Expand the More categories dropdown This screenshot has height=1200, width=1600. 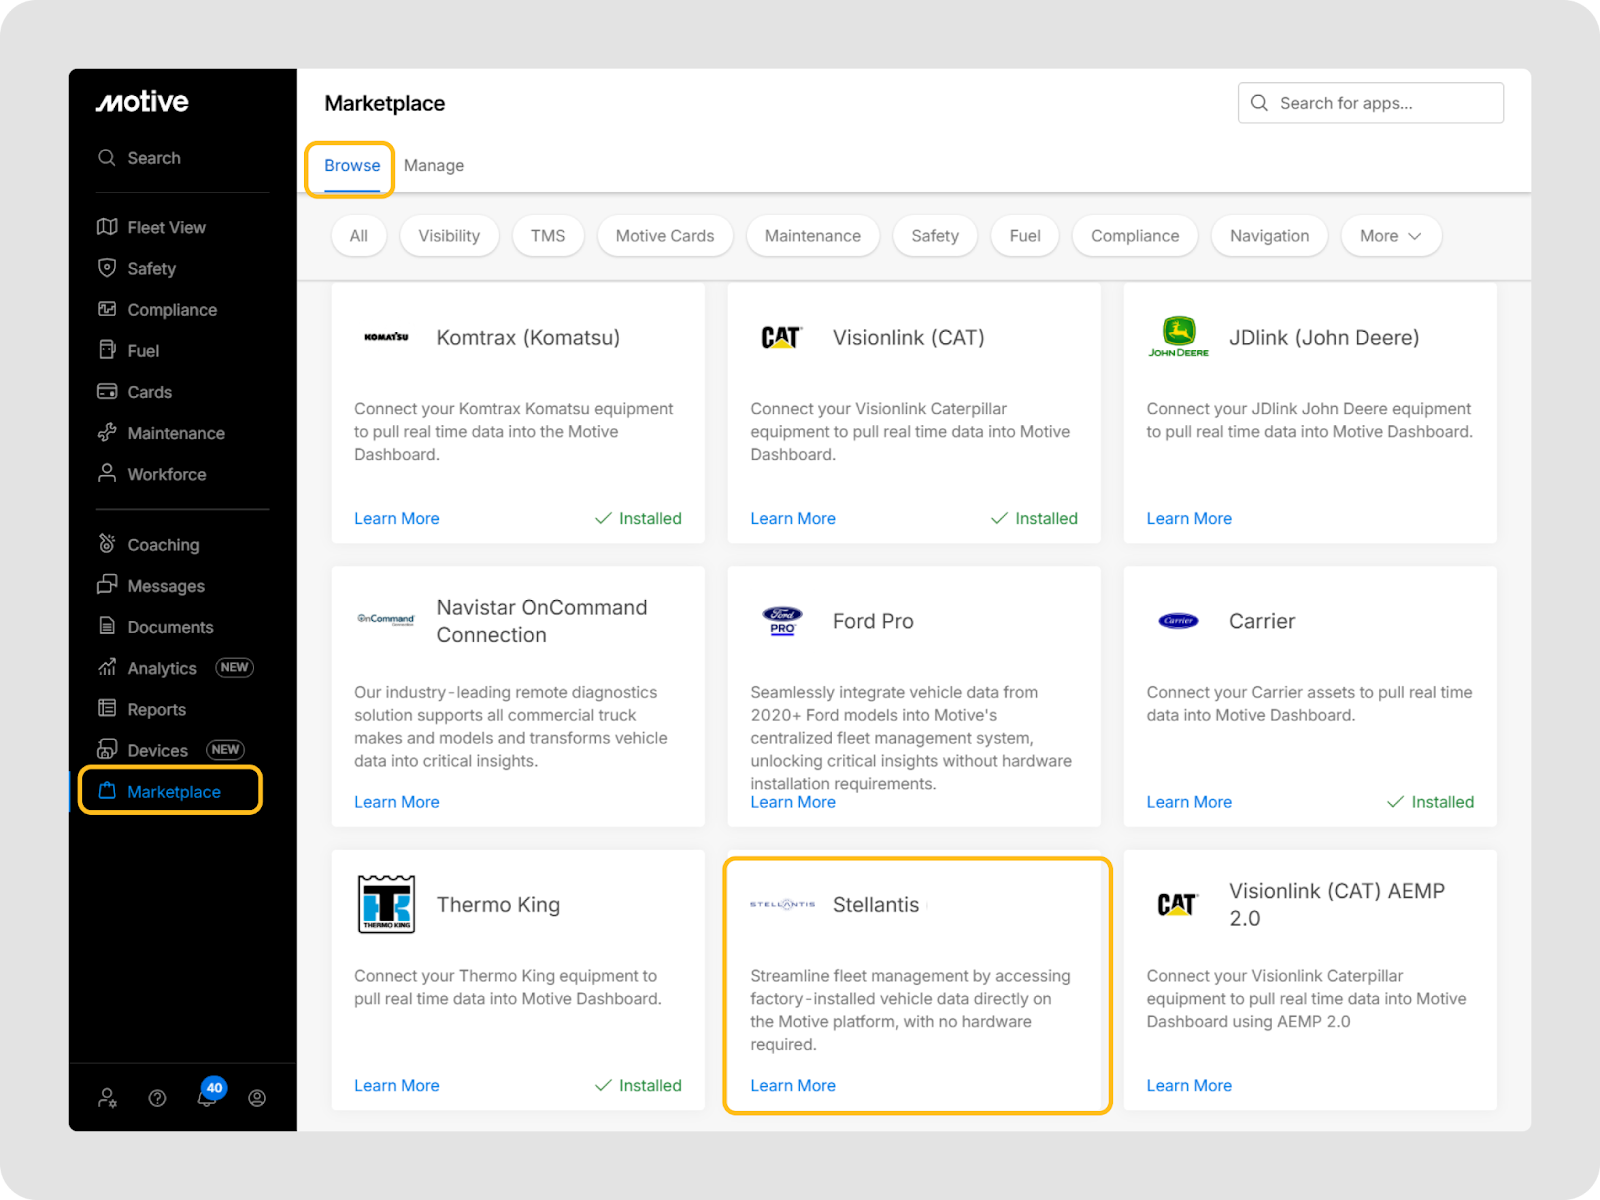[1390, 236]
